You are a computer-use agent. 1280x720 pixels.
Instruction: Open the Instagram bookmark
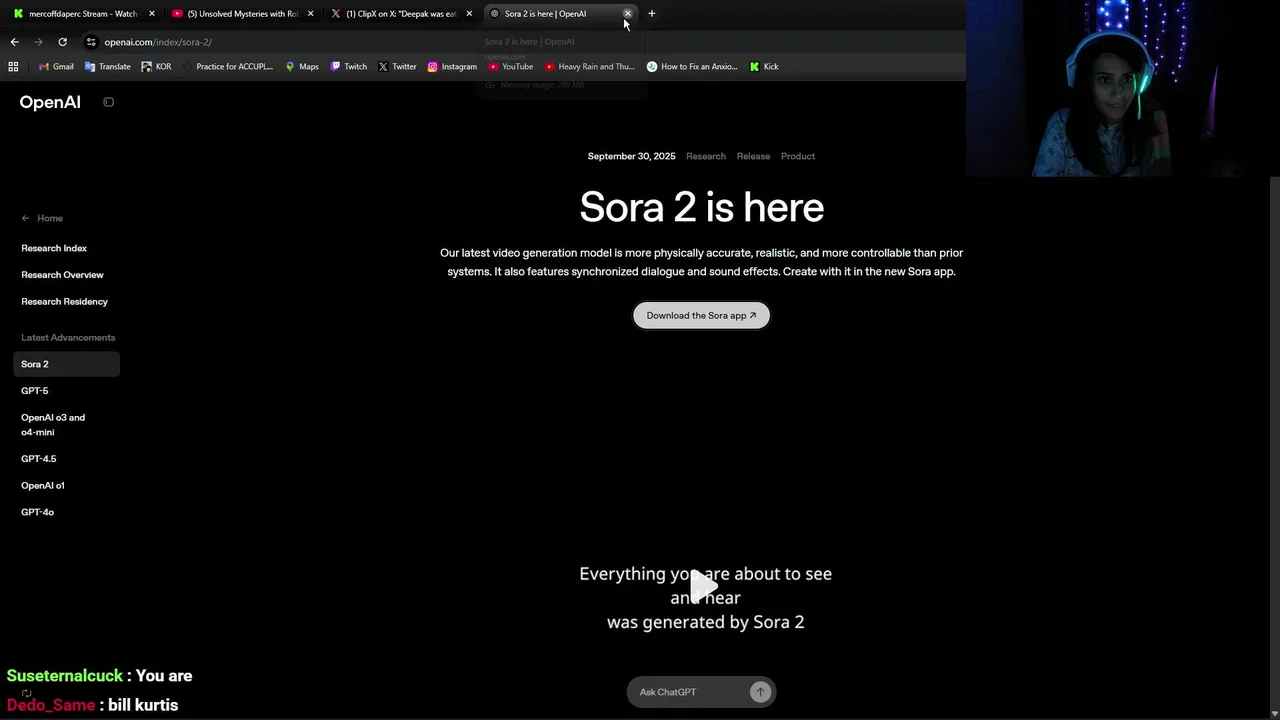click(x=452, y=67)
